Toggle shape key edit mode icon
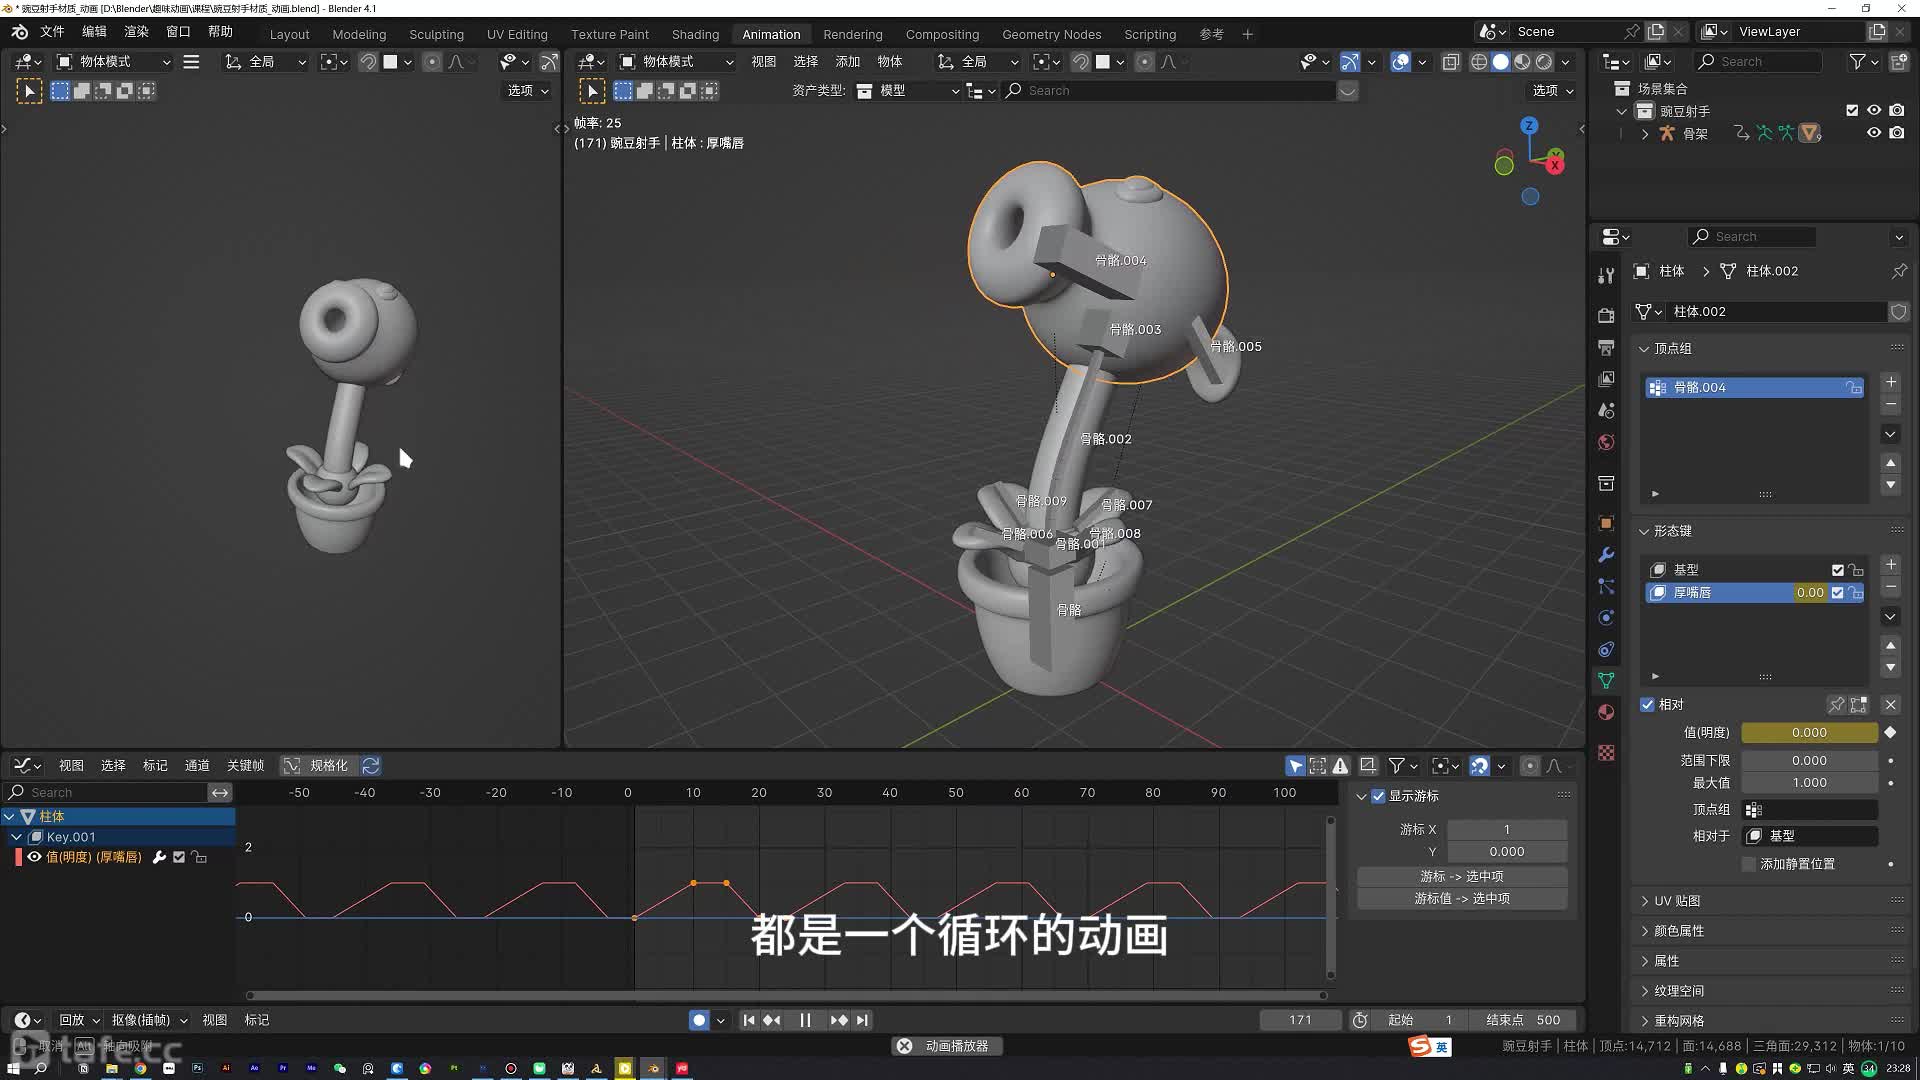This screenshot has height=1080, width=1920. click(x=1859, y=705)
